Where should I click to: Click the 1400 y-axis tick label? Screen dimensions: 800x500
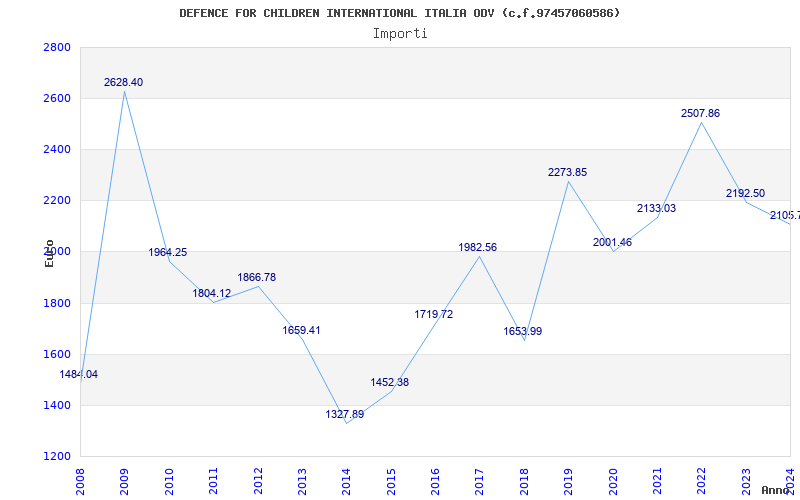click(x=57, y=405)
